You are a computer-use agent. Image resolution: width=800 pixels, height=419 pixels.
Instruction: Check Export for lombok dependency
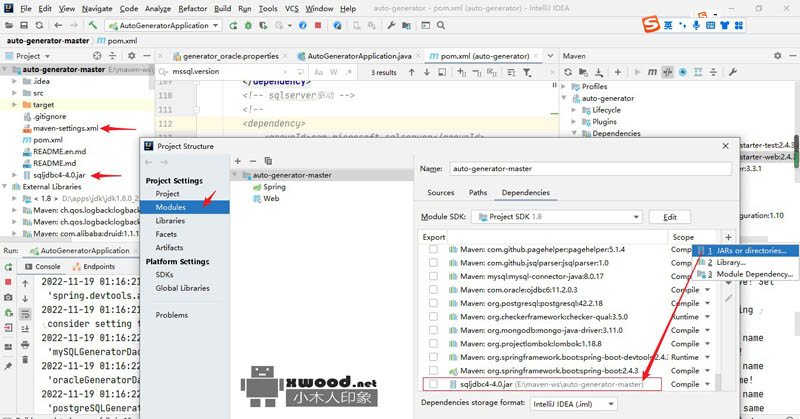coord(433,343)
